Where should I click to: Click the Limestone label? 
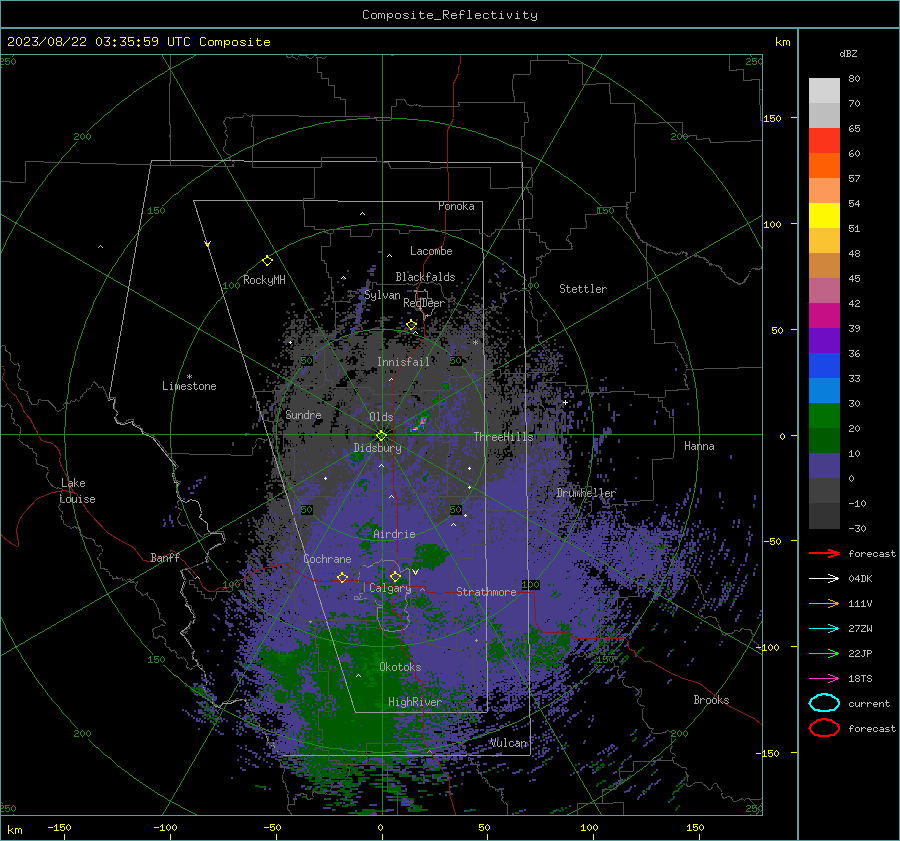[x=189, y=386]
